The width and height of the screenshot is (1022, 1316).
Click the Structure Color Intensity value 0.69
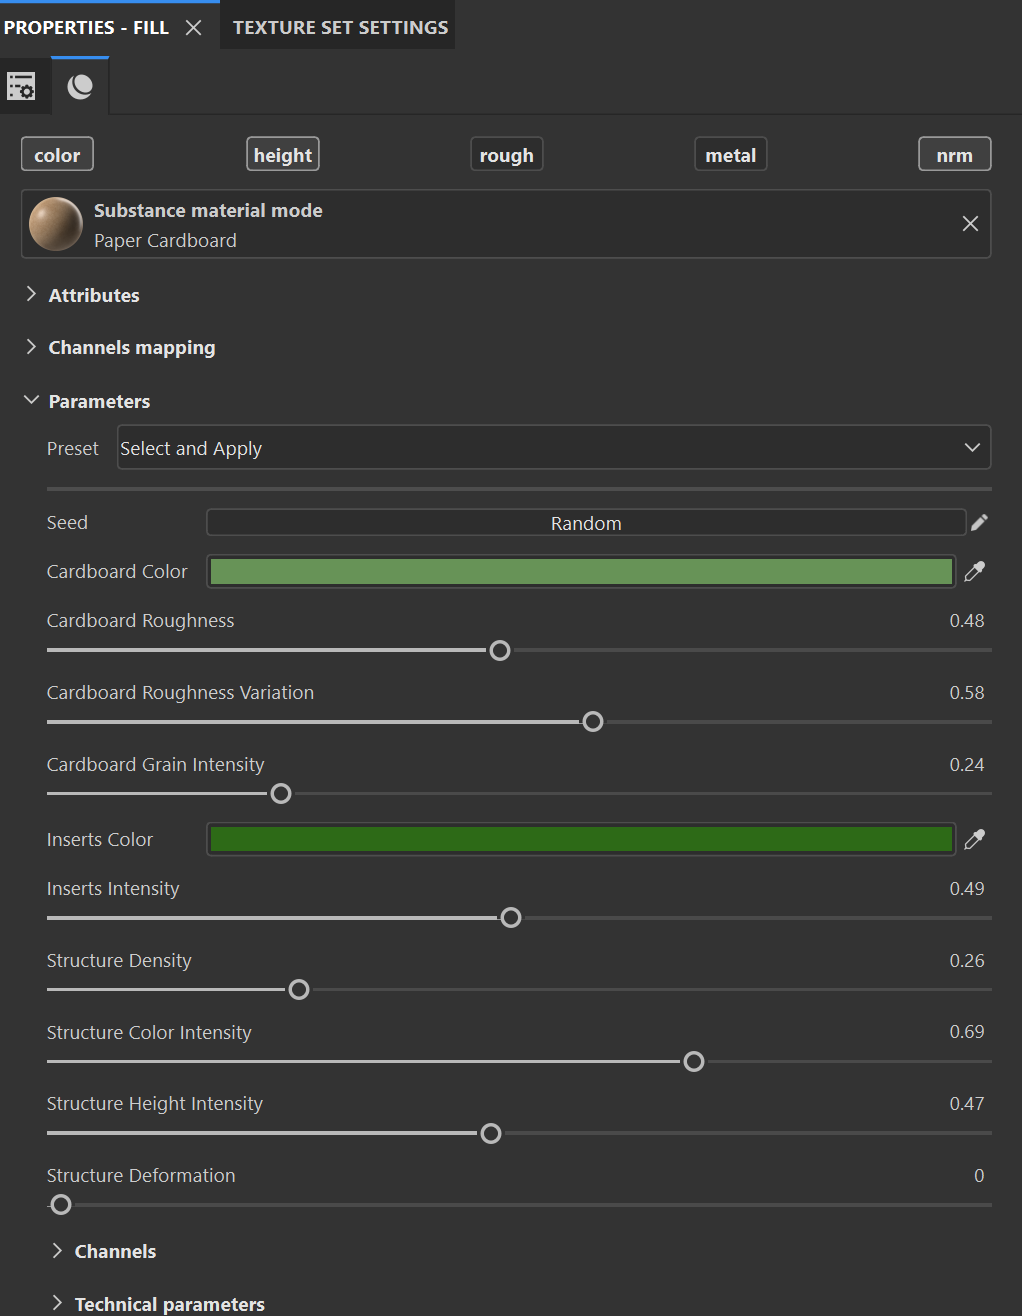click(x=967, y=1032)
